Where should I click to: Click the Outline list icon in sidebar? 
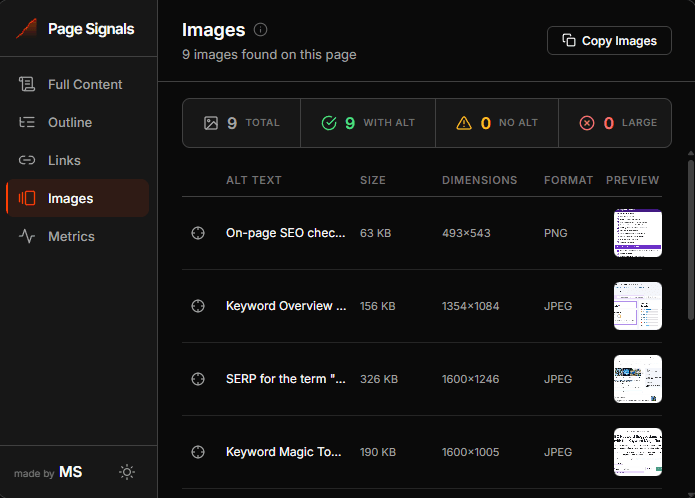(27, 122)
